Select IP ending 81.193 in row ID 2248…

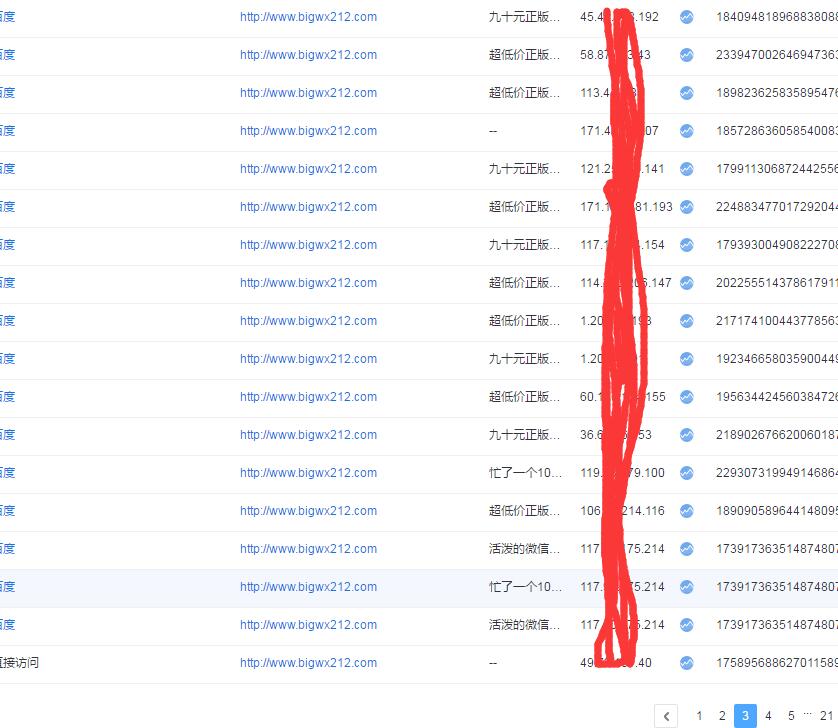pos(626,207)
